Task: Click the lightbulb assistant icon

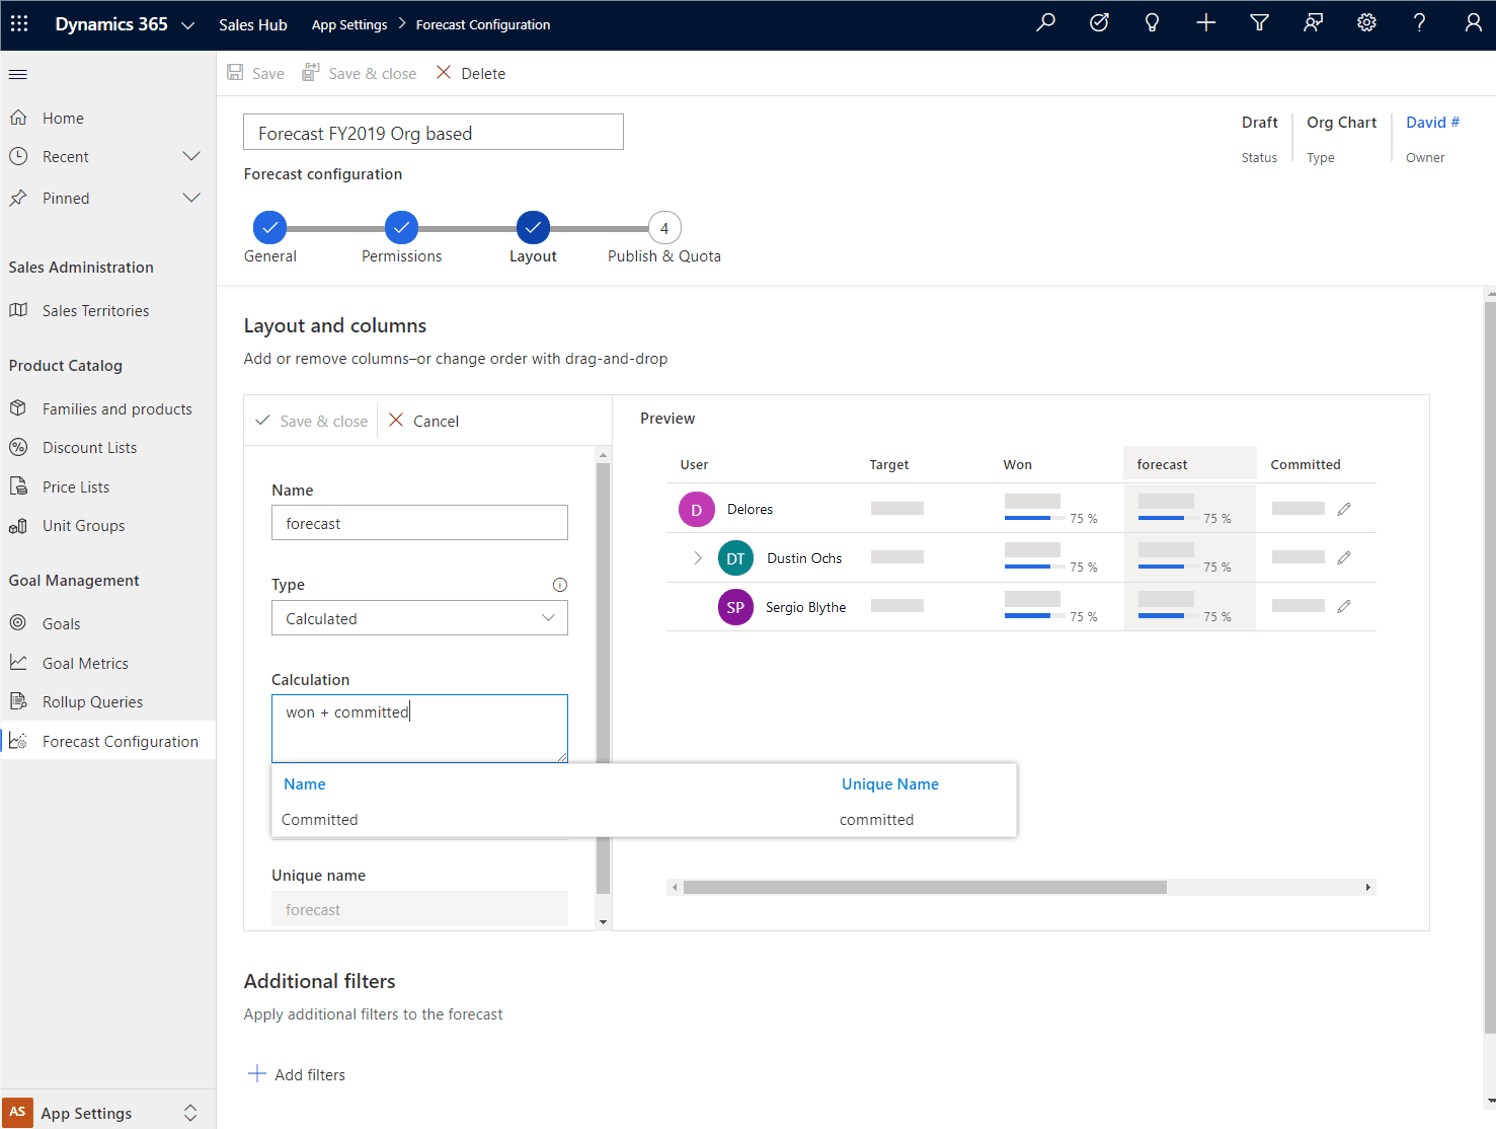Action: click(x=1152, y=22)
